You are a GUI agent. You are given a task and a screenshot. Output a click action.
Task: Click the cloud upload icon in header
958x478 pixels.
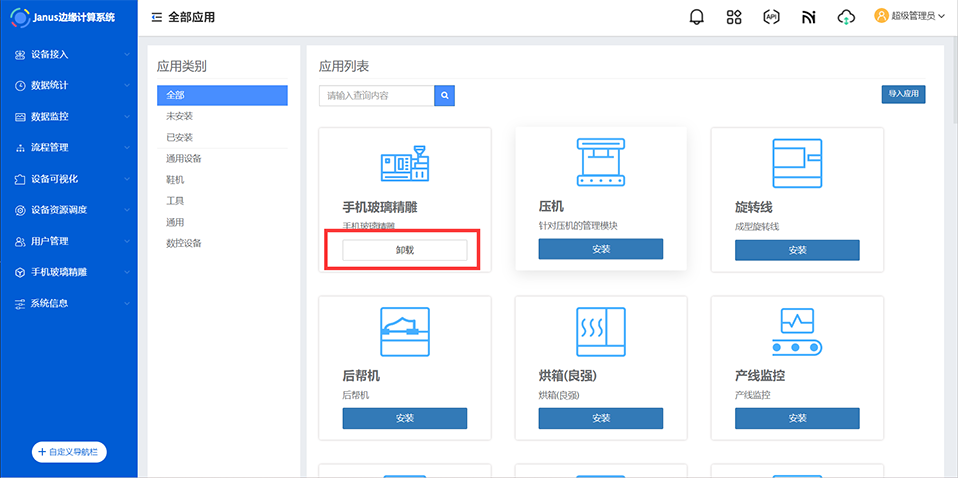pos(846,17)
